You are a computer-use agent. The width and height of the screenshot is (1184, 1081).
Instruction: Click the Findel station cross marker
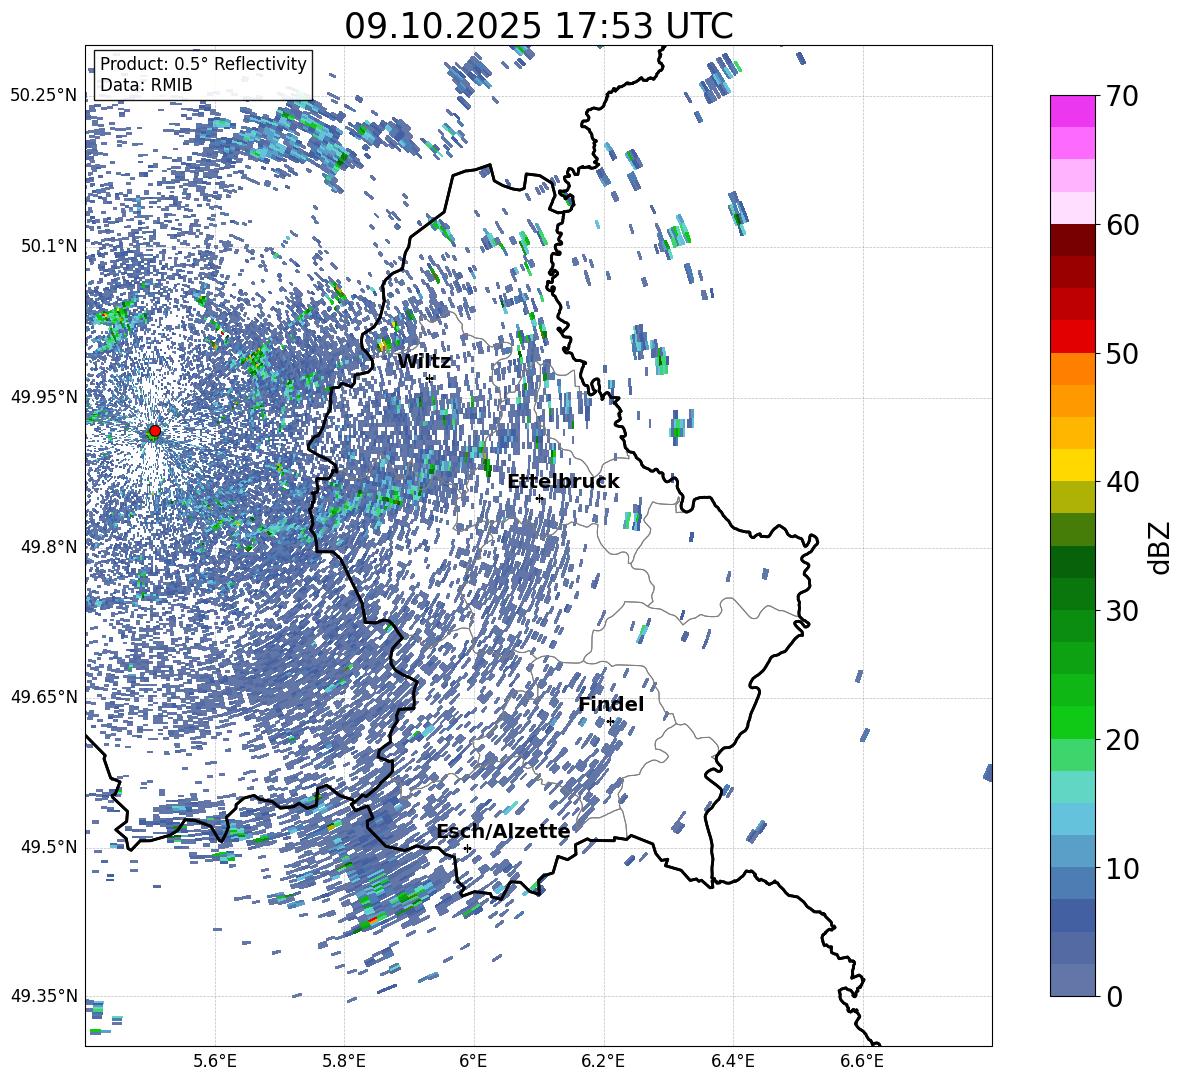coord(610,722)
